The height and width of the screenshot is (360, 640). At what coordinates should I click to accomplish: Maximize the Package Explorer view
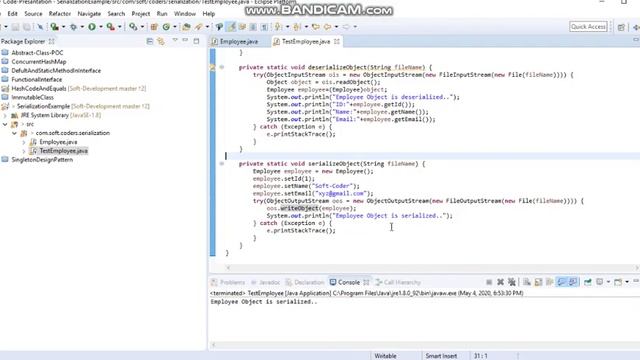(x=196, y=41)
